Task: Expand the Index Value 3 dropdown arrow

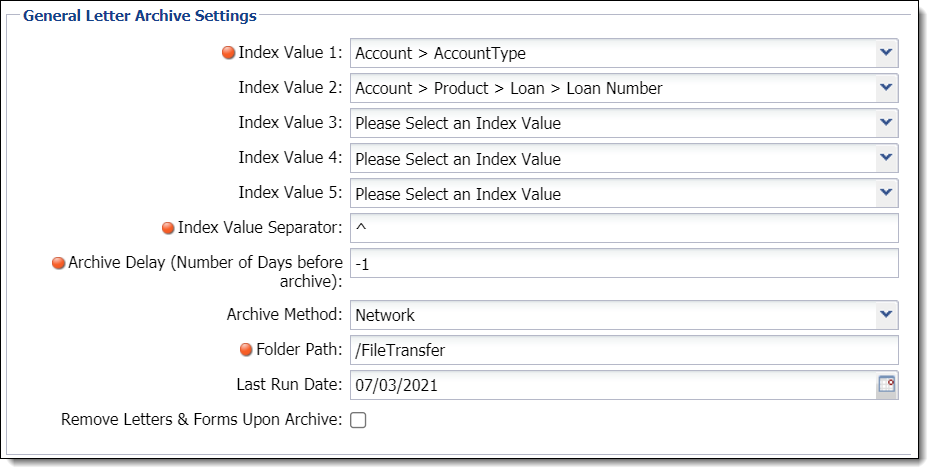Action: pos(886,123)
